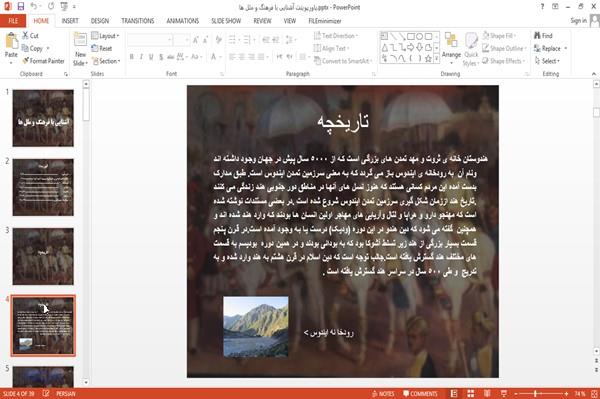
Task: Select the text box shape in gallery
Action: (384, 36)
